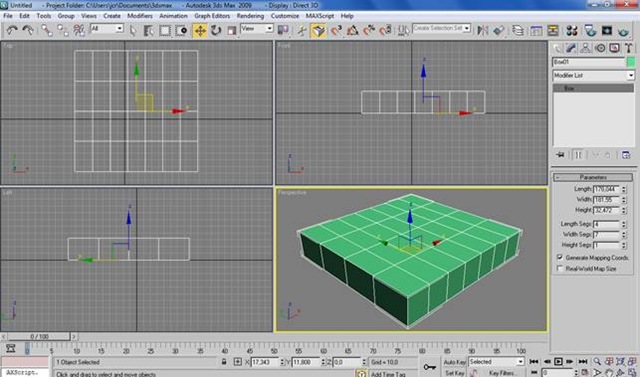This screenshot has height=377, width=640.
Task: Click the Mirror tool icon
Action: coord(483,31)
